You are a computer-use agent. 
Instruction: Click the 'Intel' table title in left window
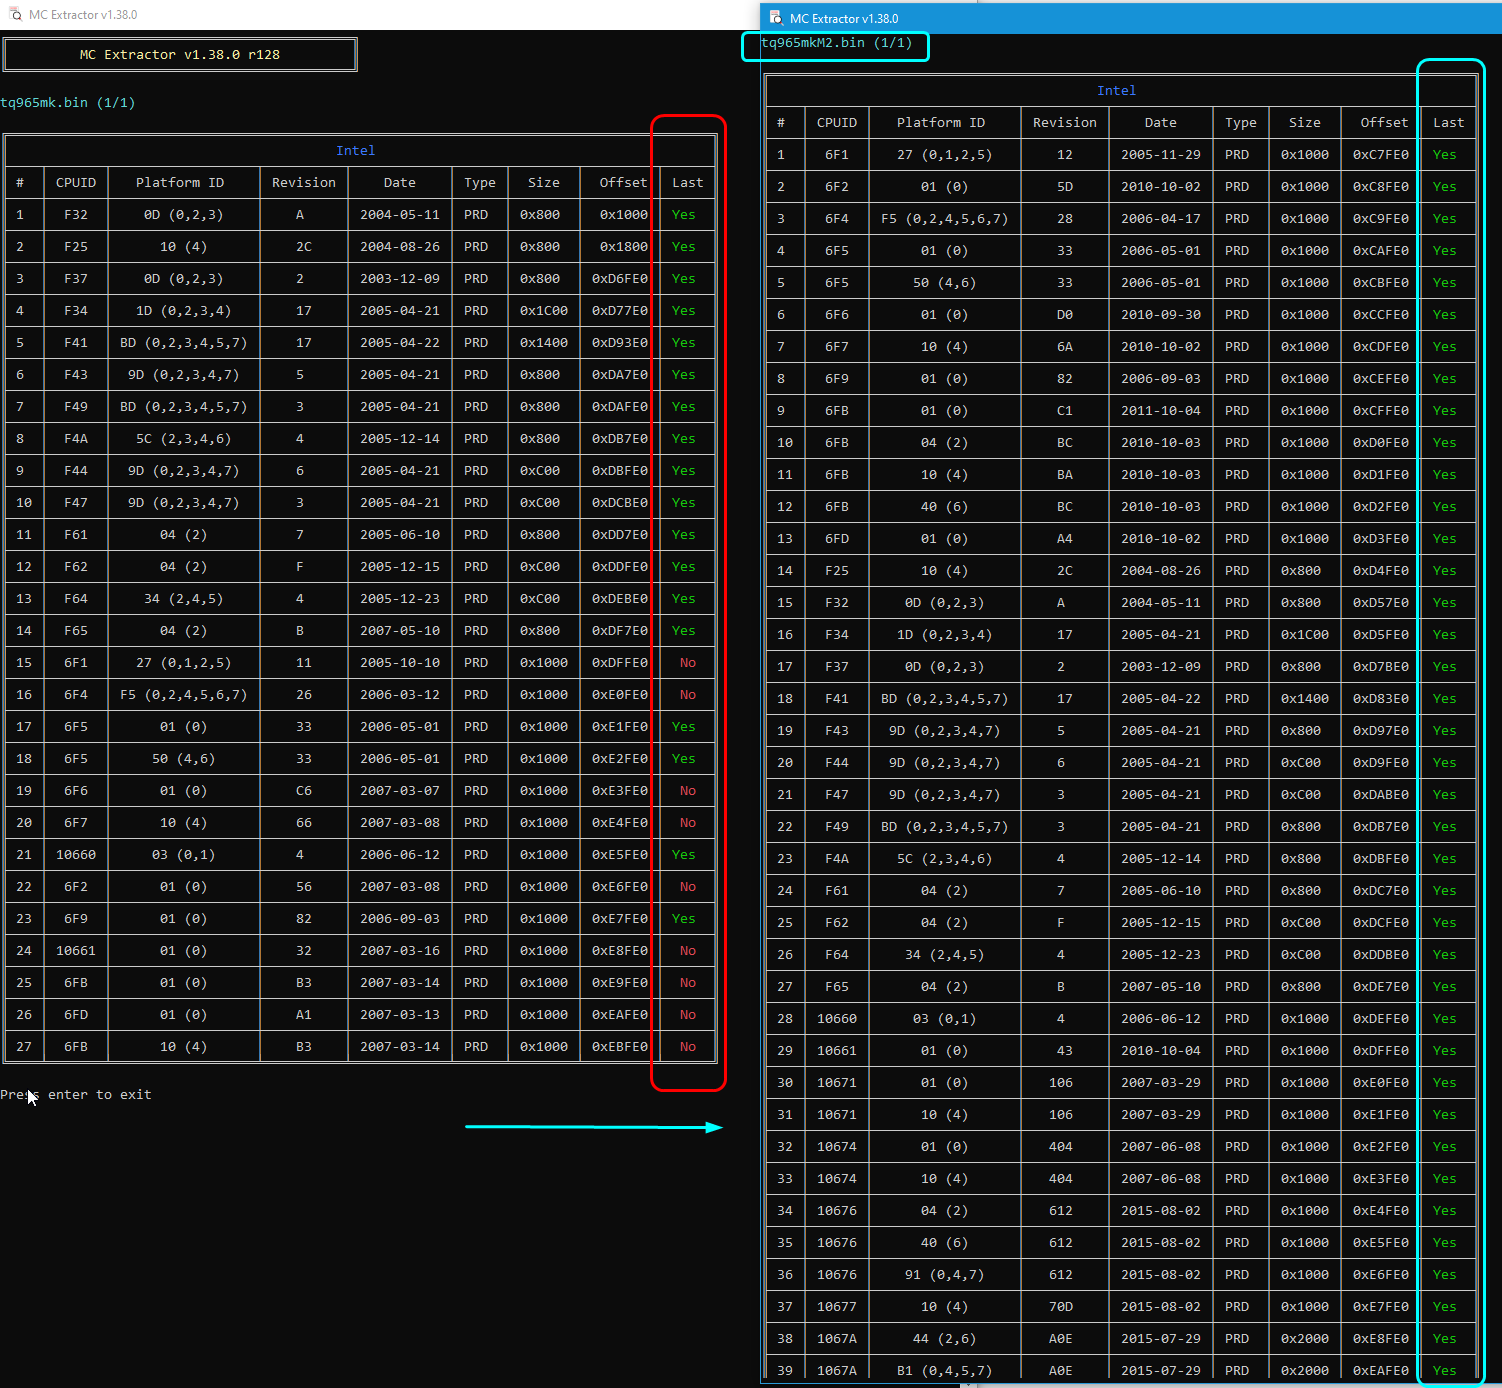point(356,151)
